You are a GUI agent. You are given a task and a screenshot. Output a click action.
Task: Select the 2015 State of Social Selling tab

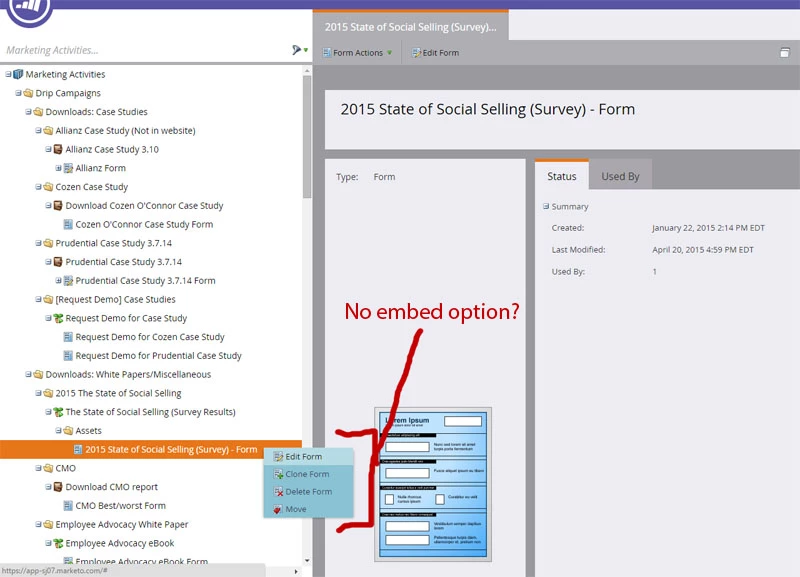coord(410,27)
